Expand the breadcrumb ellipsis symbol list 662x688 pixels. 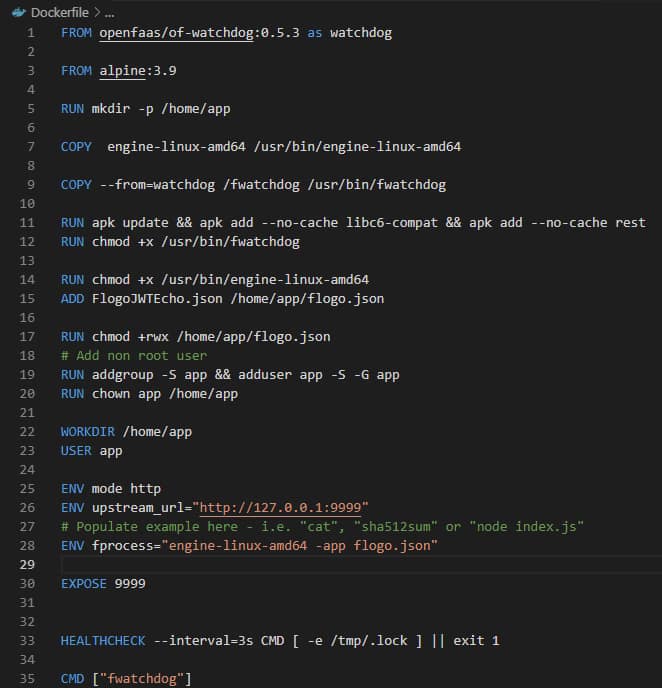(x=109, y=12)
